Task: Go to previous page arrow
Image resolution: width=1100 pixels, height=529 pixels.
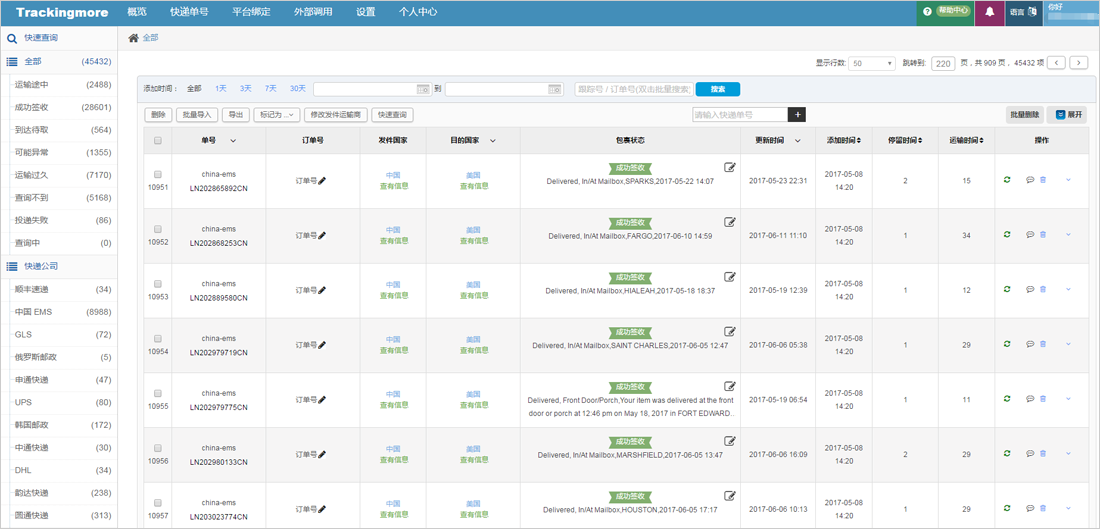Action: 1057,63
